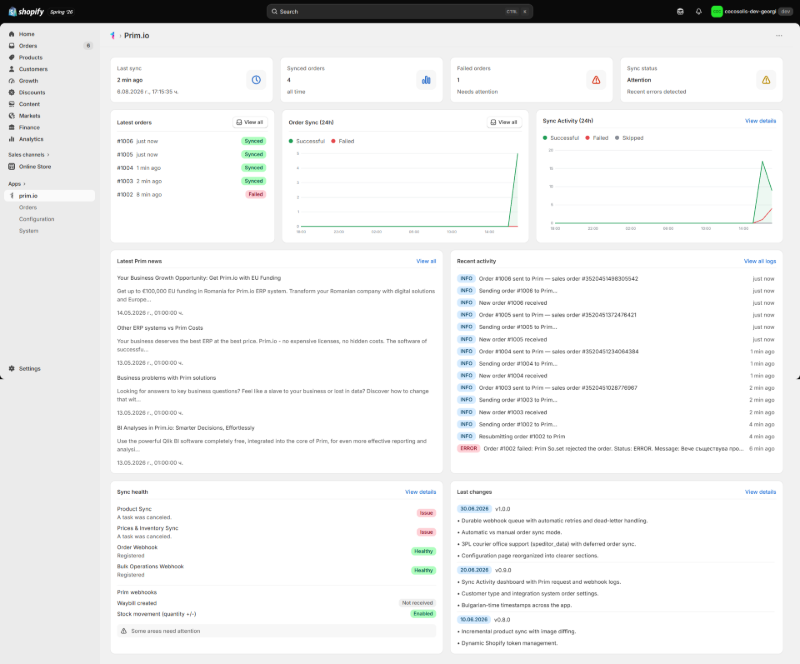Click New order #1006 received log
800x664 pixels.
[513, 303]
